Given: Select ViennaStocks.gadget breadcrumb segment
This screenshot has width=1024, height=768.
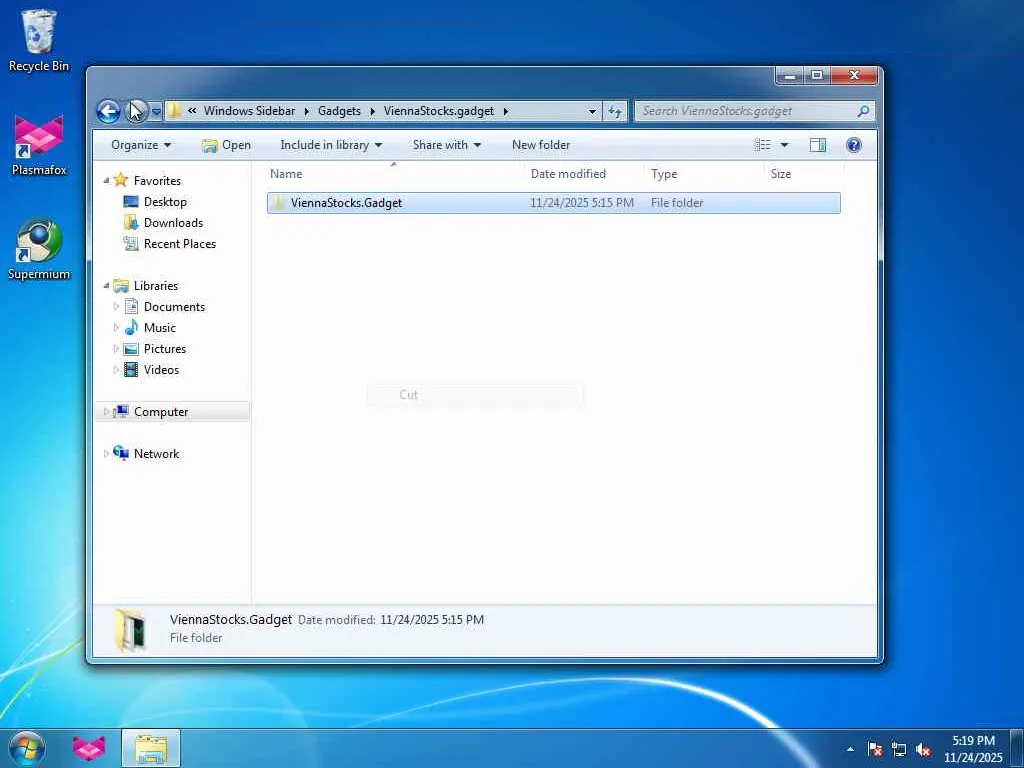Looking at the screenshot, I should [x=438, y=111].
